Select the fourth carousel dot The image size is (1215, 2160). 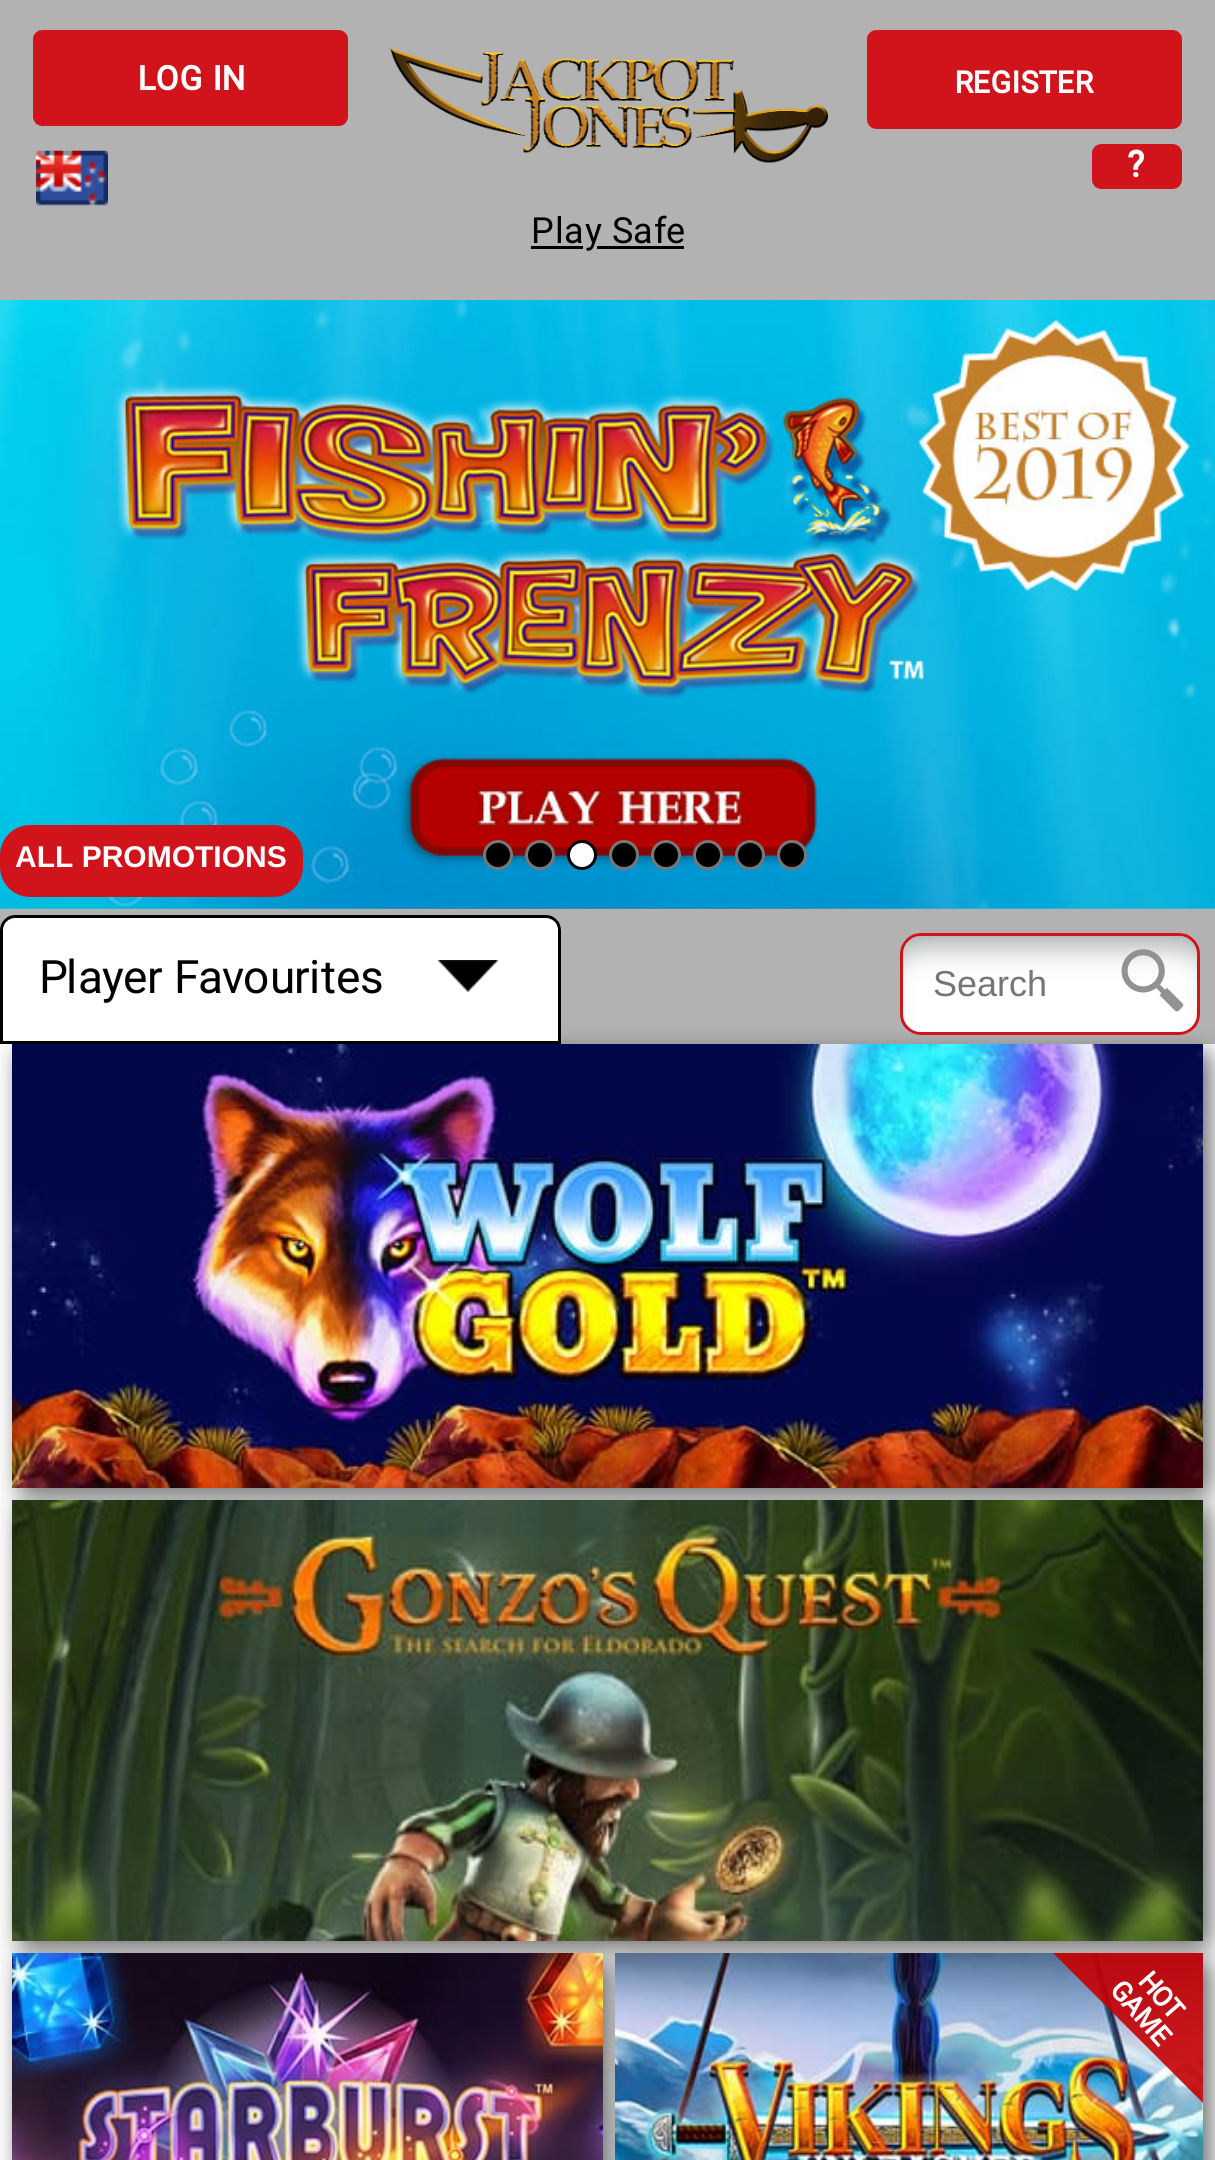coord(624,855)
